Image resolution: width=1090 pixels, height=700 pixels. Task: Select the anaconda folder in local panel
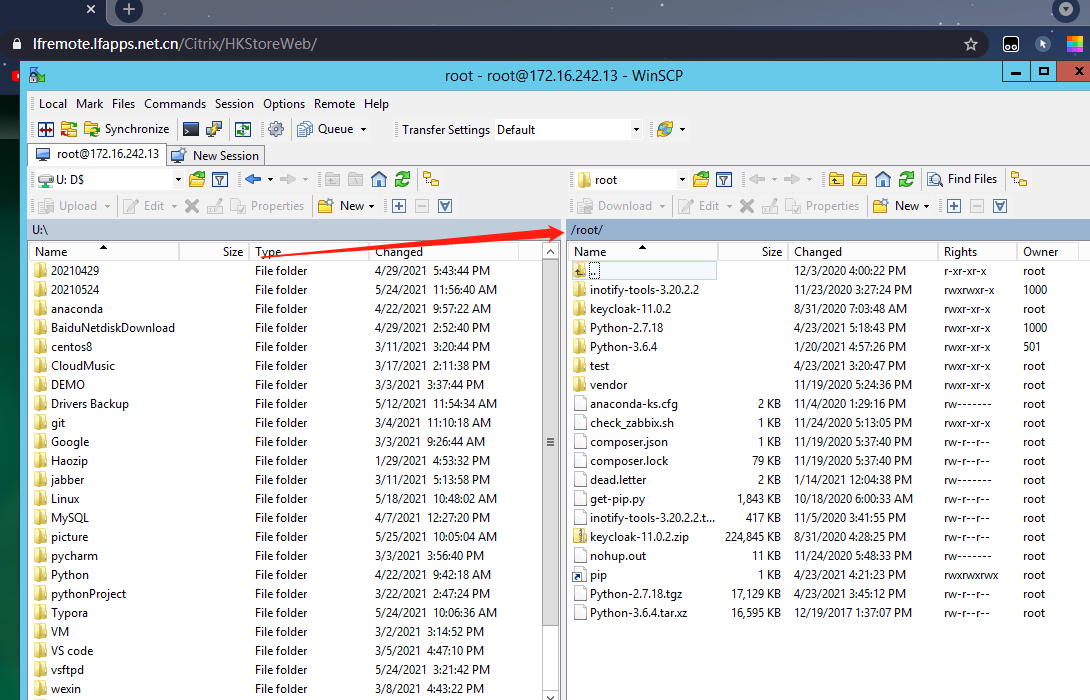tap(76, 309)
